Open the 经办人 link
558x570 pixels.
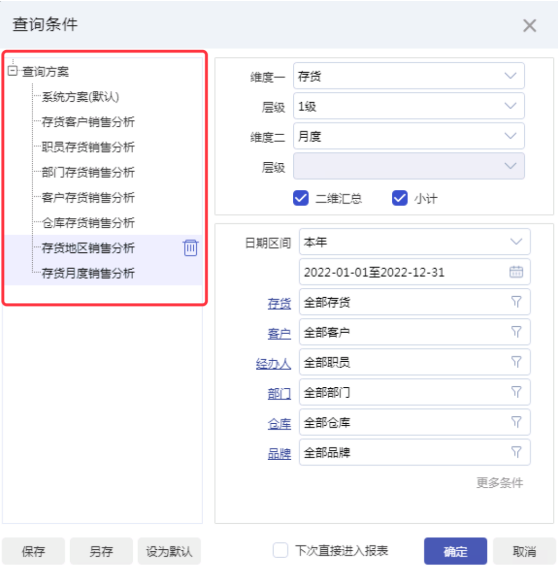[273, 363]
